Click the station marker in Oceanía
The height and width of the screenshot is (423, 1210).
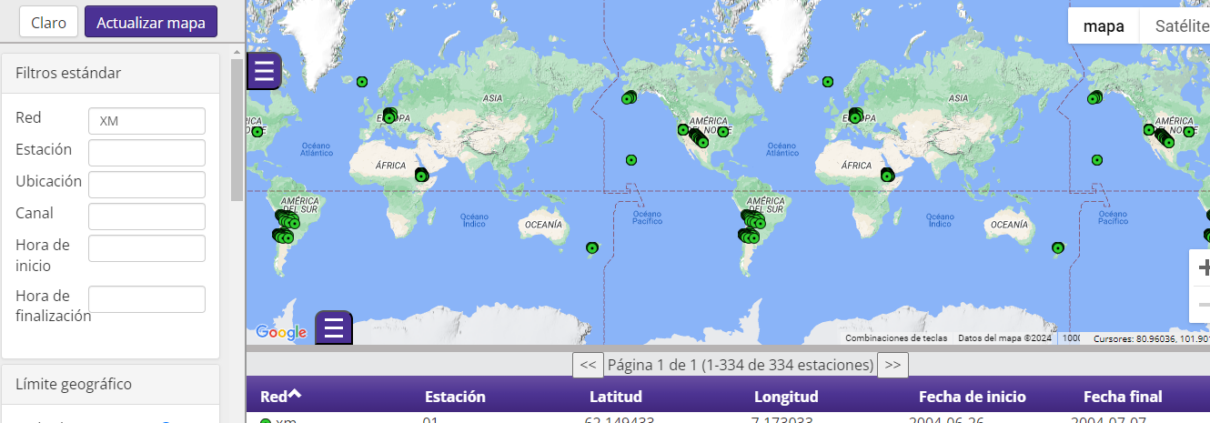pos(592,247)
